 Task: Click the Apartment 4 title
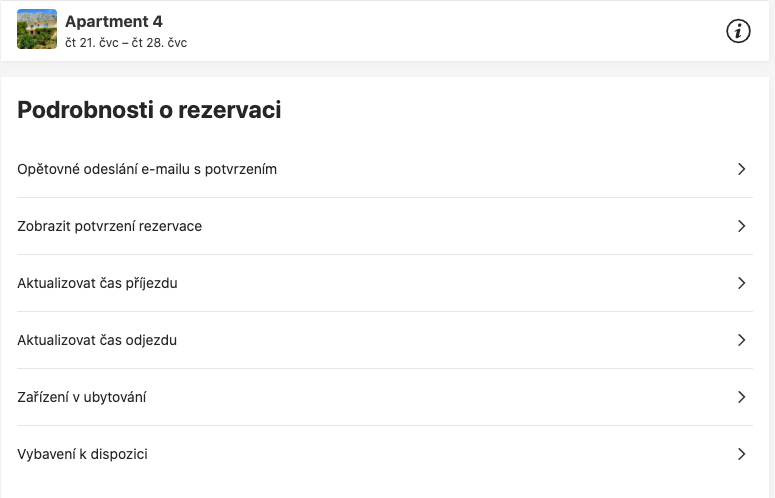(x=114, y=21)
